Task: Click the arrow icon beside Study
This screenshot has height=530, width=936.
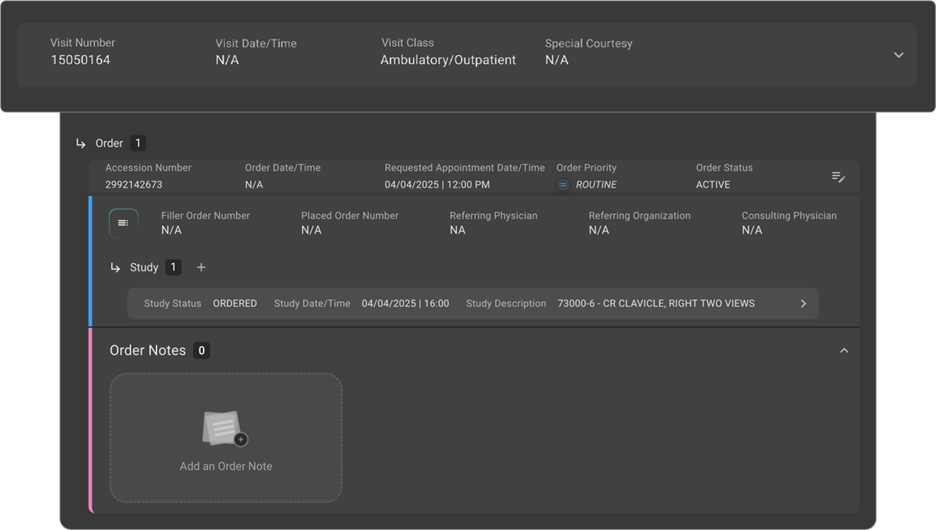Action: tap(115, 267)
